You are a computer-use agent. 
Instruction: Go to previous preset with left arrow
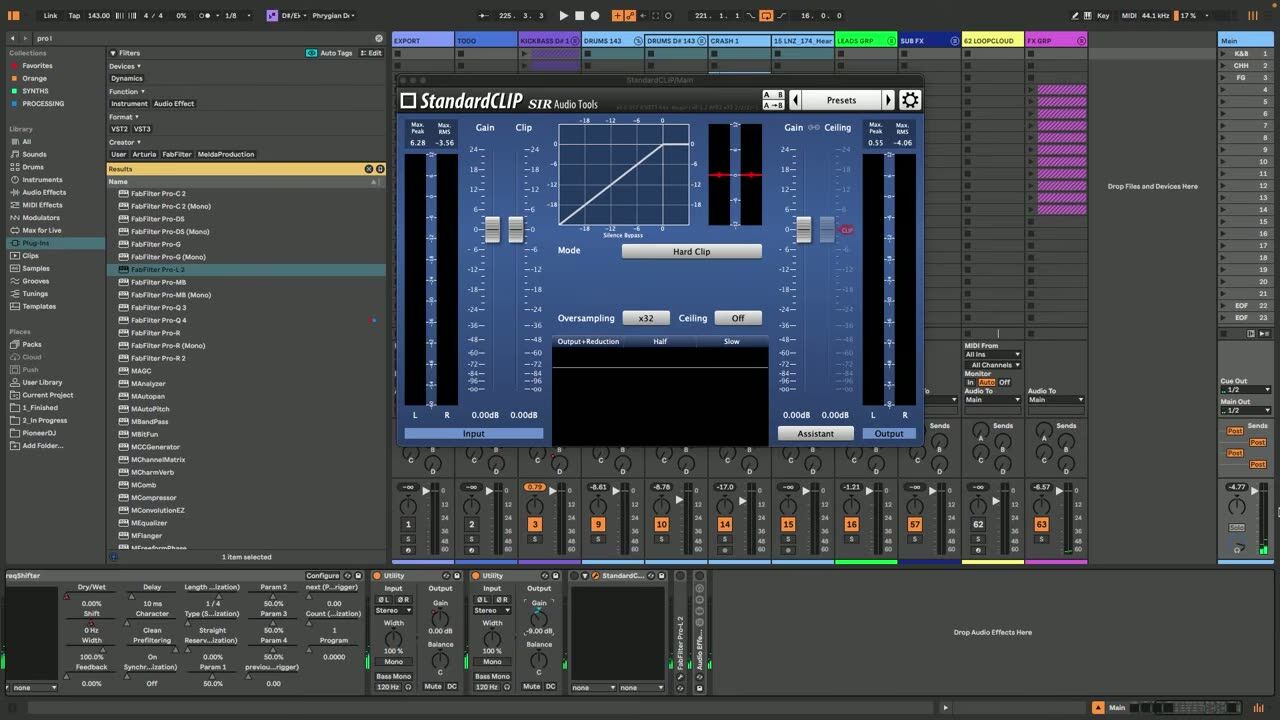pyautogui.click(x=795, y=100)
